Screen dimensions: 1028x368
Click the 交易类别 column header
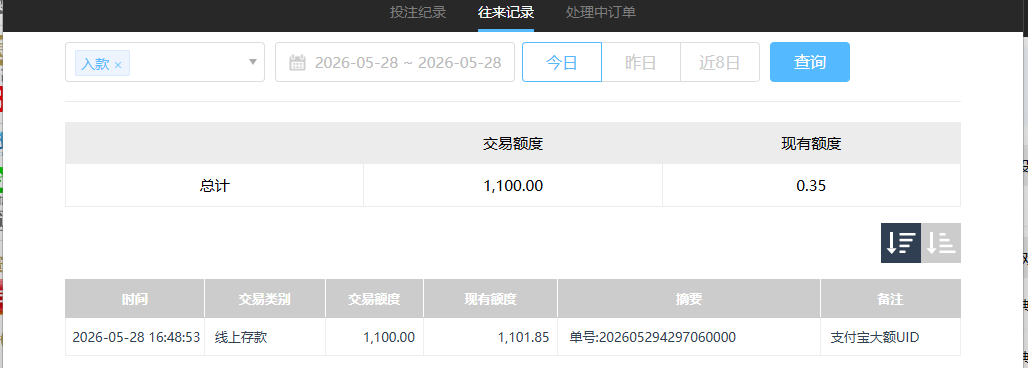pos(265,299)
